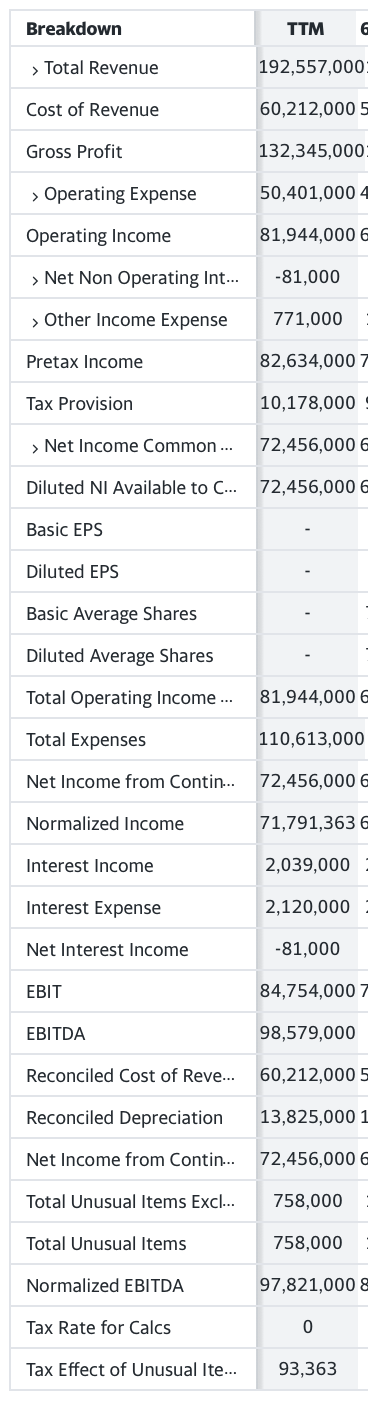Select TTM value 2,039,000

(x=307, y=866)
